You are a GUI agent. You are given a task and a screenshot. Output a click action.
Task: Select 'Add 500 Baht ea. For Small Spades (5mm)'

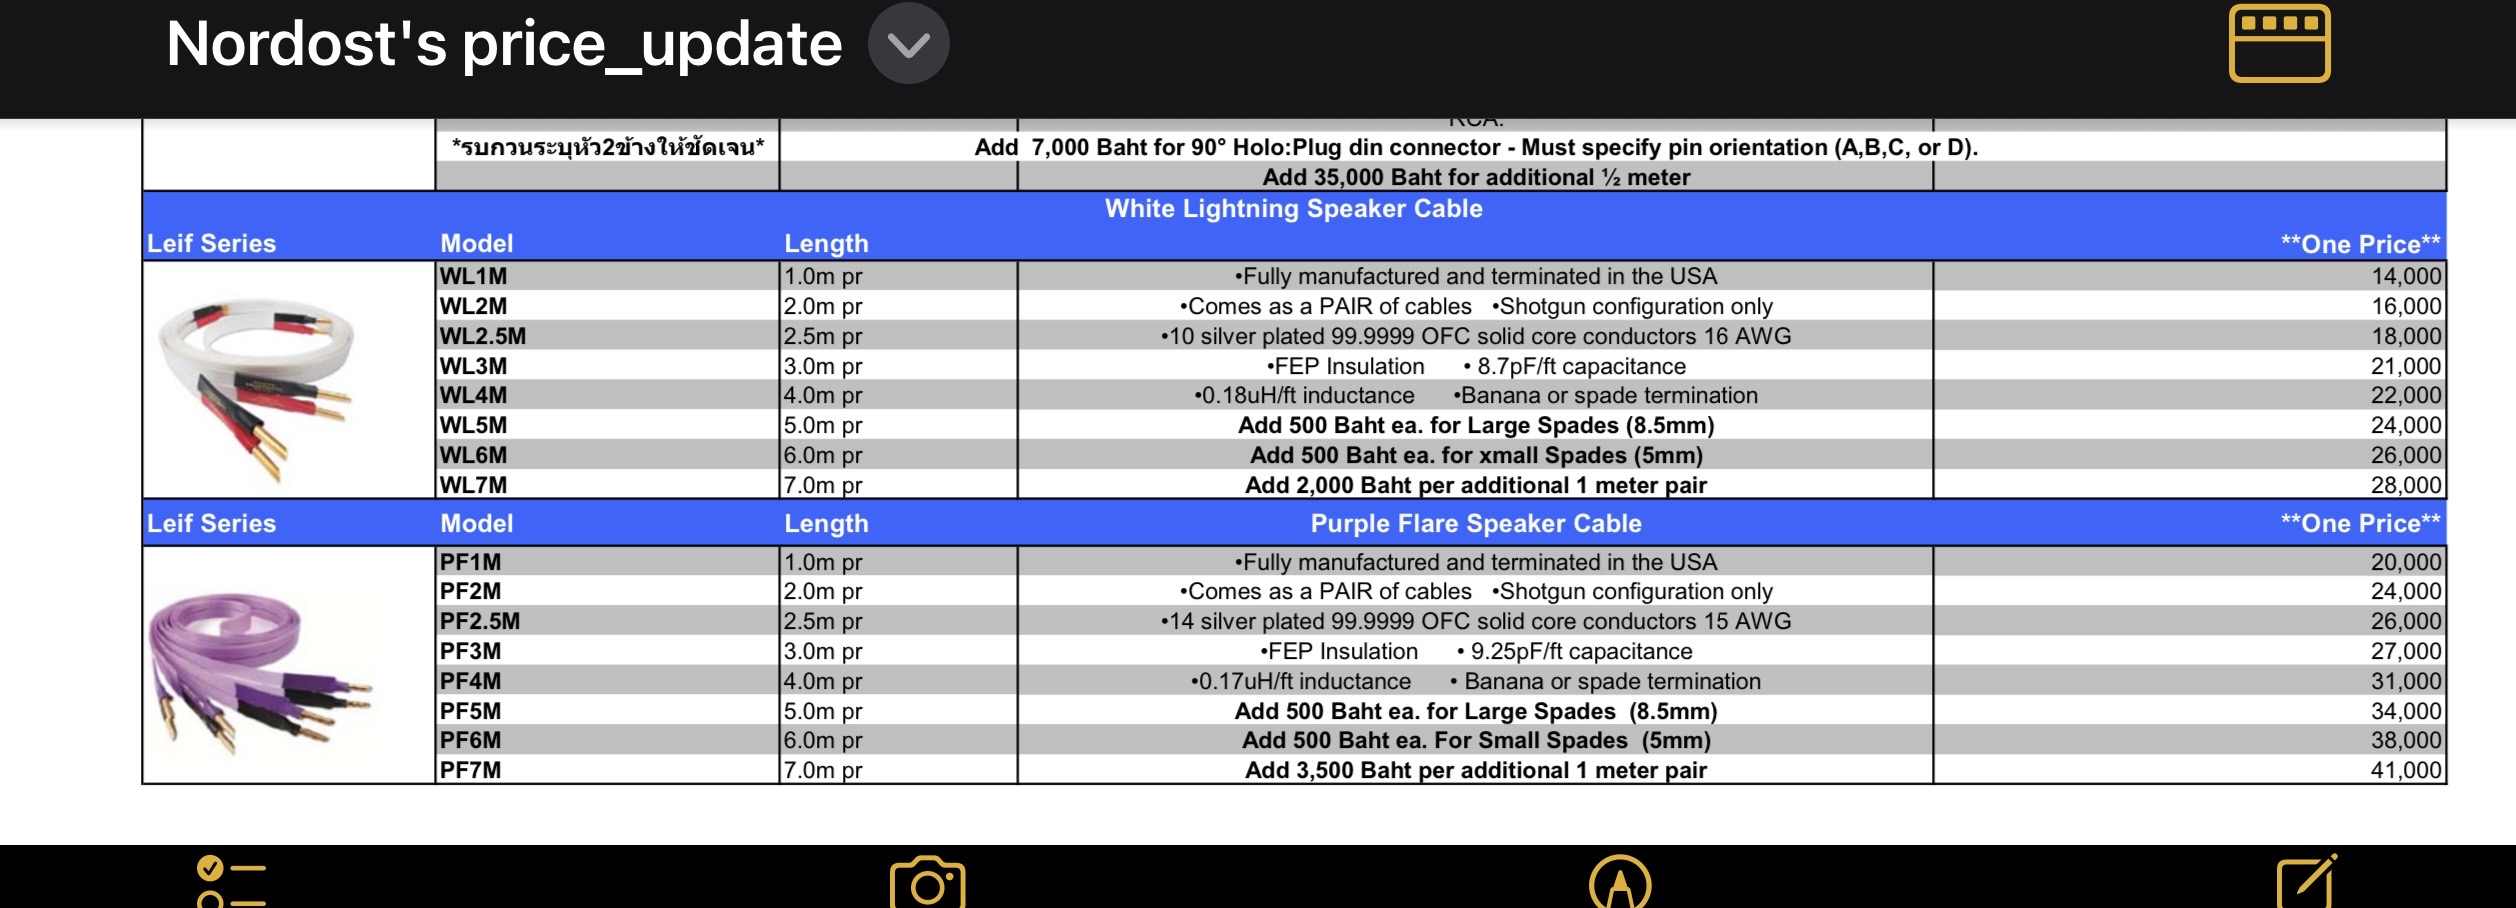[1476, 740]
